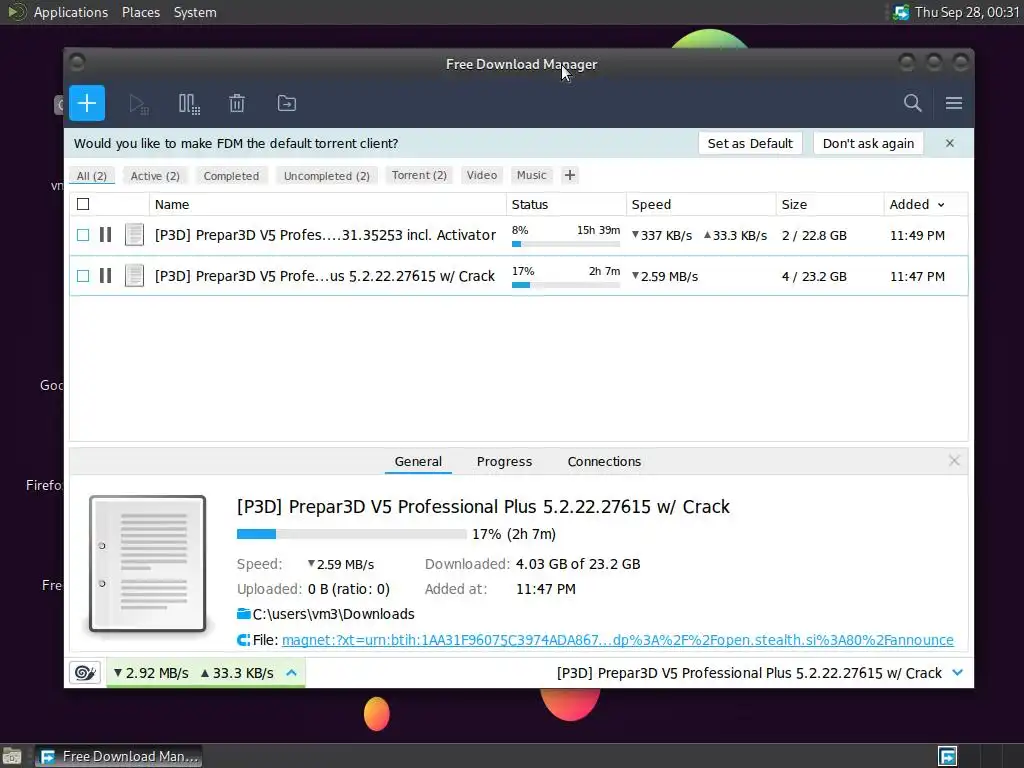The image size is (1024, 768).
Task: Pause the Prepar3D w/ Crack download row
Action: (105, 276)
